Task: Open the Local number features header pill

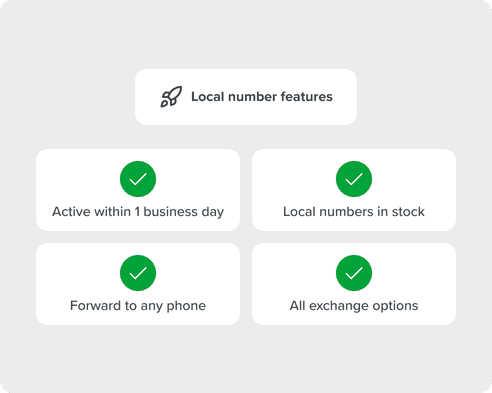Action: 246,97
